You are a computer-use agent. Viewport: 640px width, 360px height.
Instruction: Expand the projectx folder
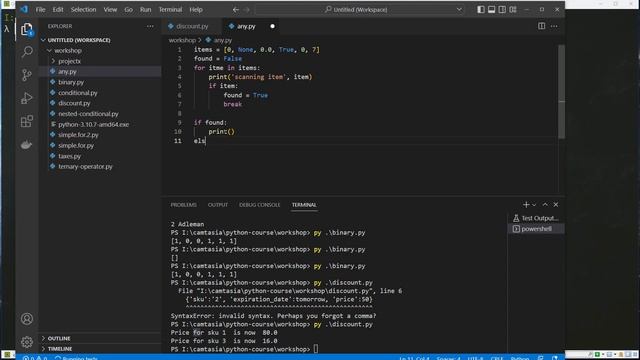pyautogui.click(x=100, y=61)
